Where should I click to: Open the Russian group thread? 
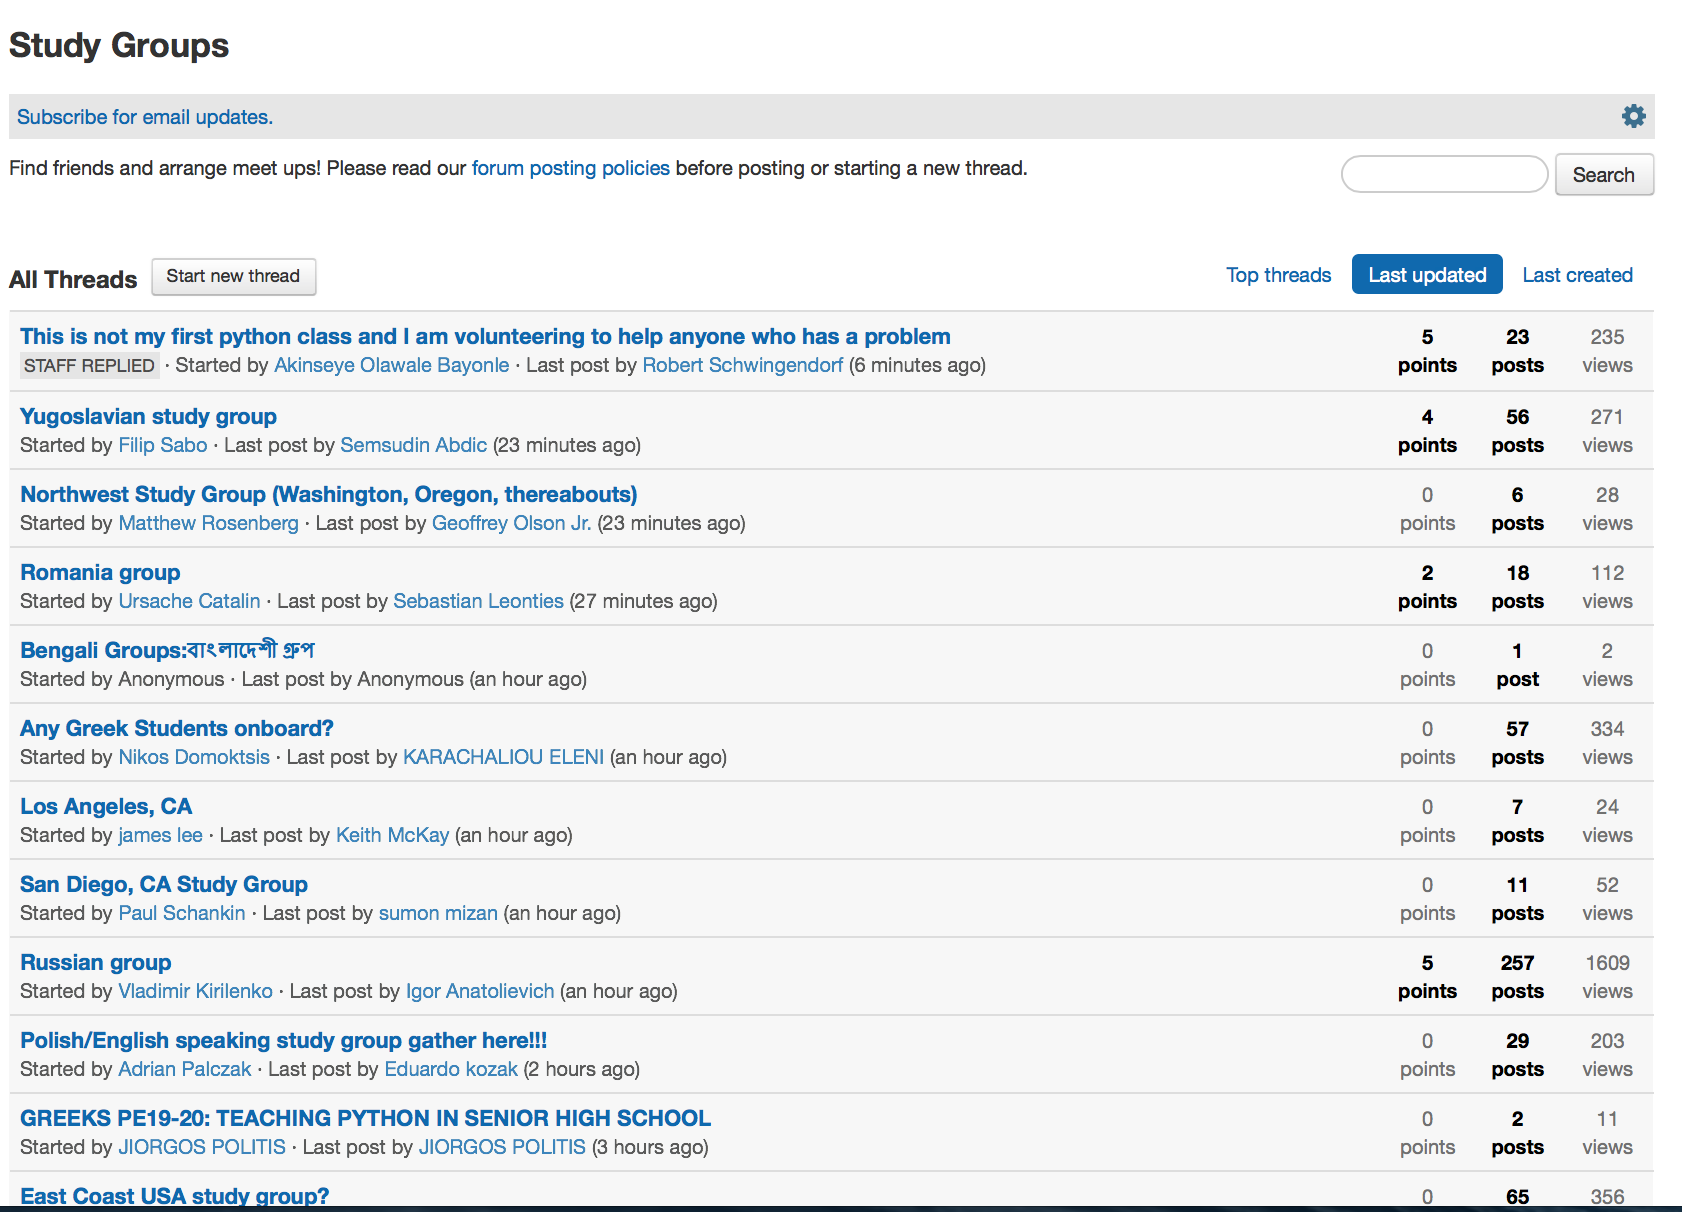96,962
